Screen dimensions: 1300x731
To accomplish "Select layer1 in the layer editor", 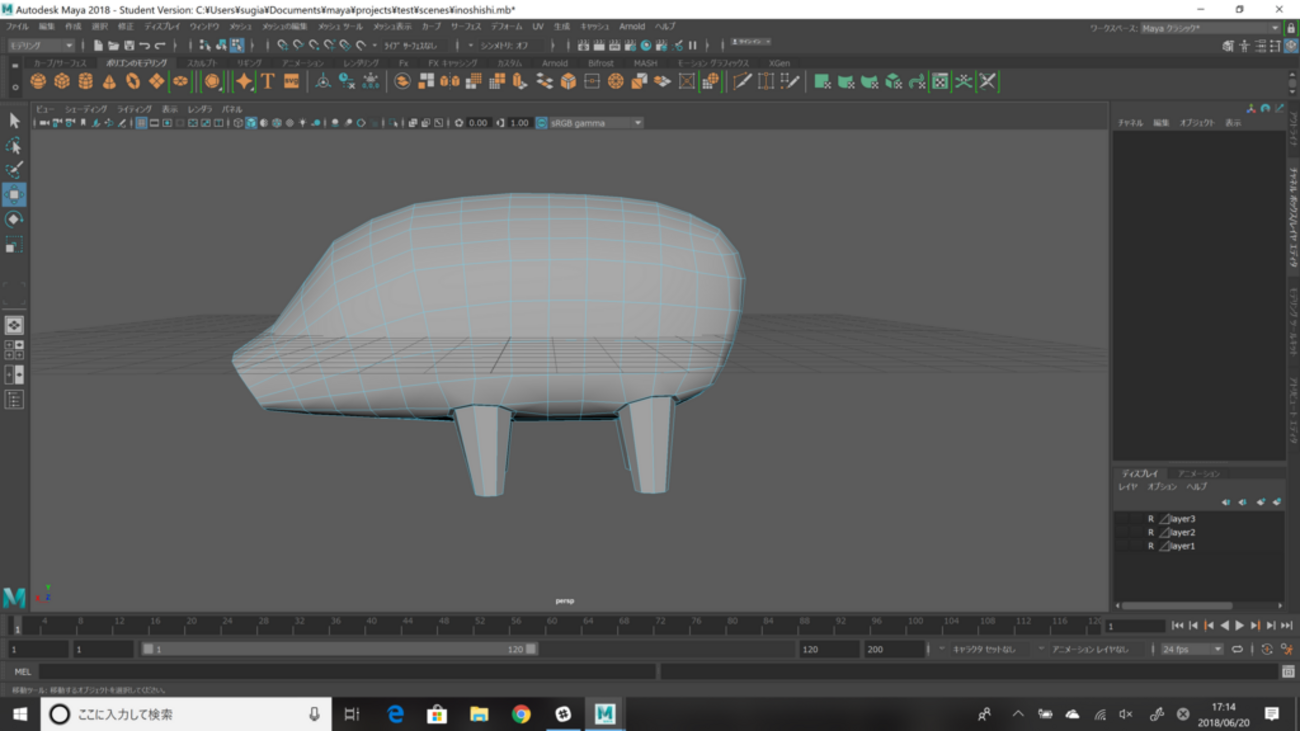I will [x=1182, y=546].
